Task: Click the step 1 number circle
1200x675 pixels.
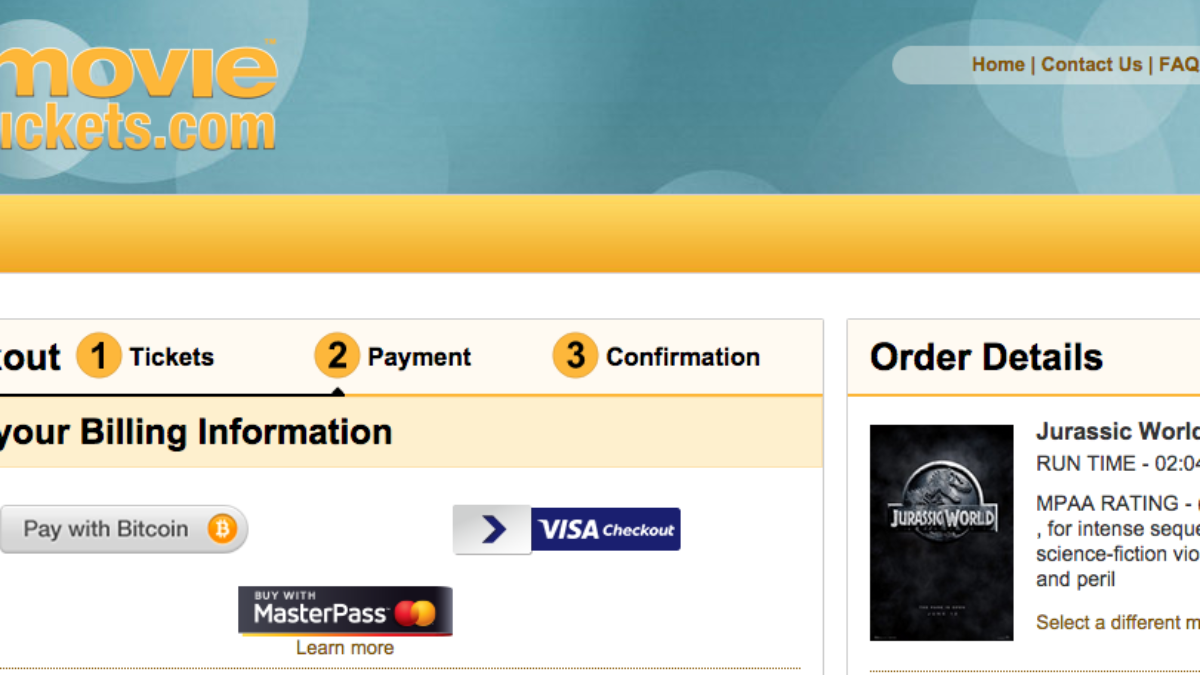Action: click(99, 356)
